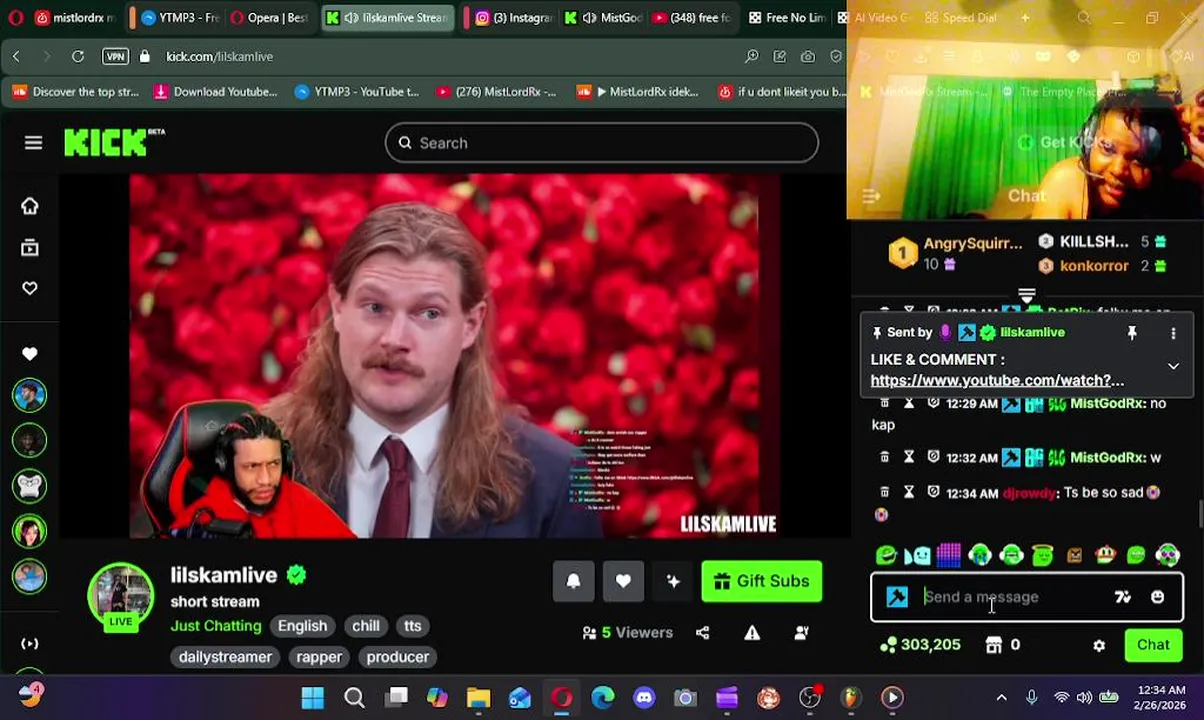Open the emoji picker smiley
Screen dimensions: 1204x720
coord(1157,597)
